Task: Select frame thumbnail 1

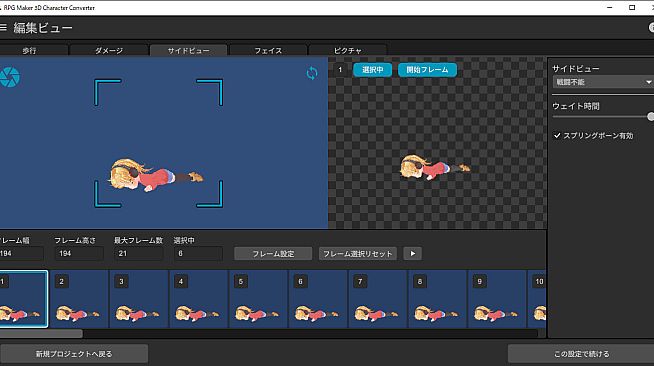Action: pyautogui.click(x=24, y=299)
